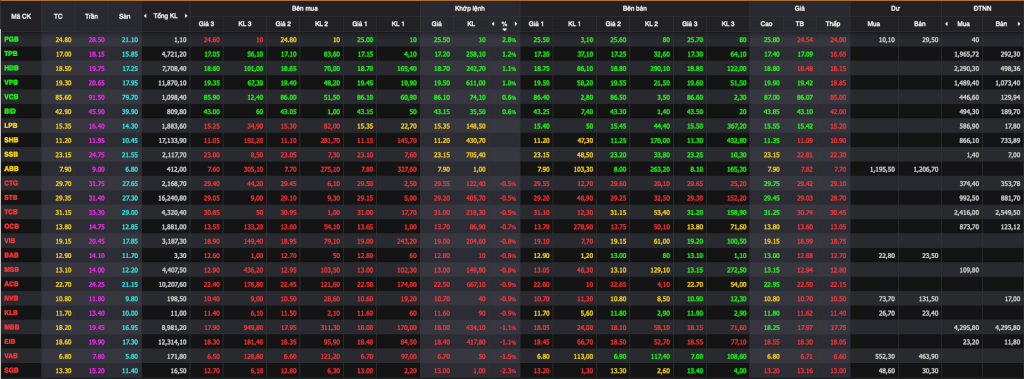Click the Bên bán group header

click(635, 7)
